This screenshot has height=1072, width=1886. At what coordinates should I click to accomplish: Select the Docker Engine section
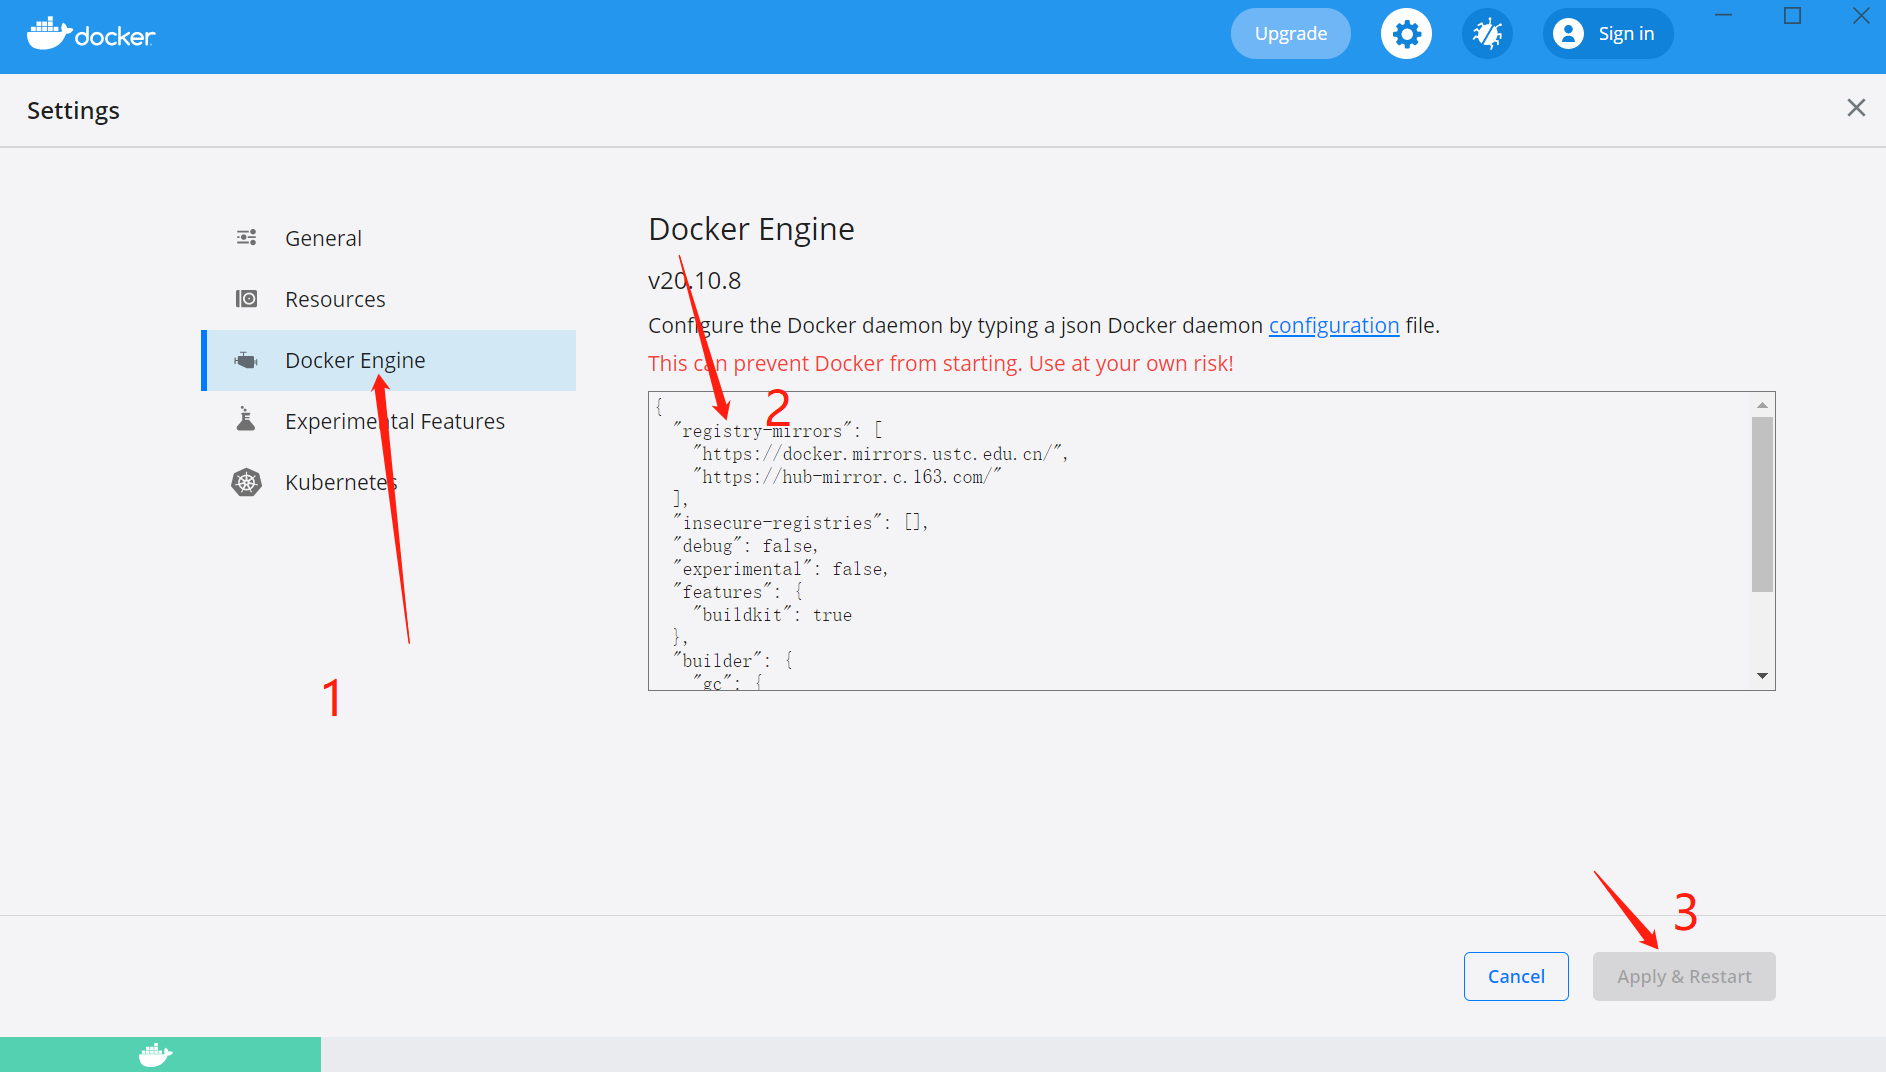pyautogui.click(x=388, y=360)
